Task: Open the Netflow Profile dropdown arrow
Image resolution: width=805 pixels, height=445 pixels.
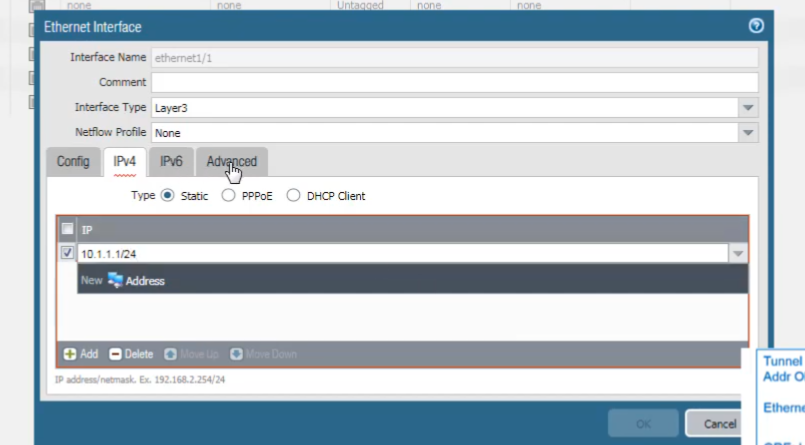Action: click(748, 133)
